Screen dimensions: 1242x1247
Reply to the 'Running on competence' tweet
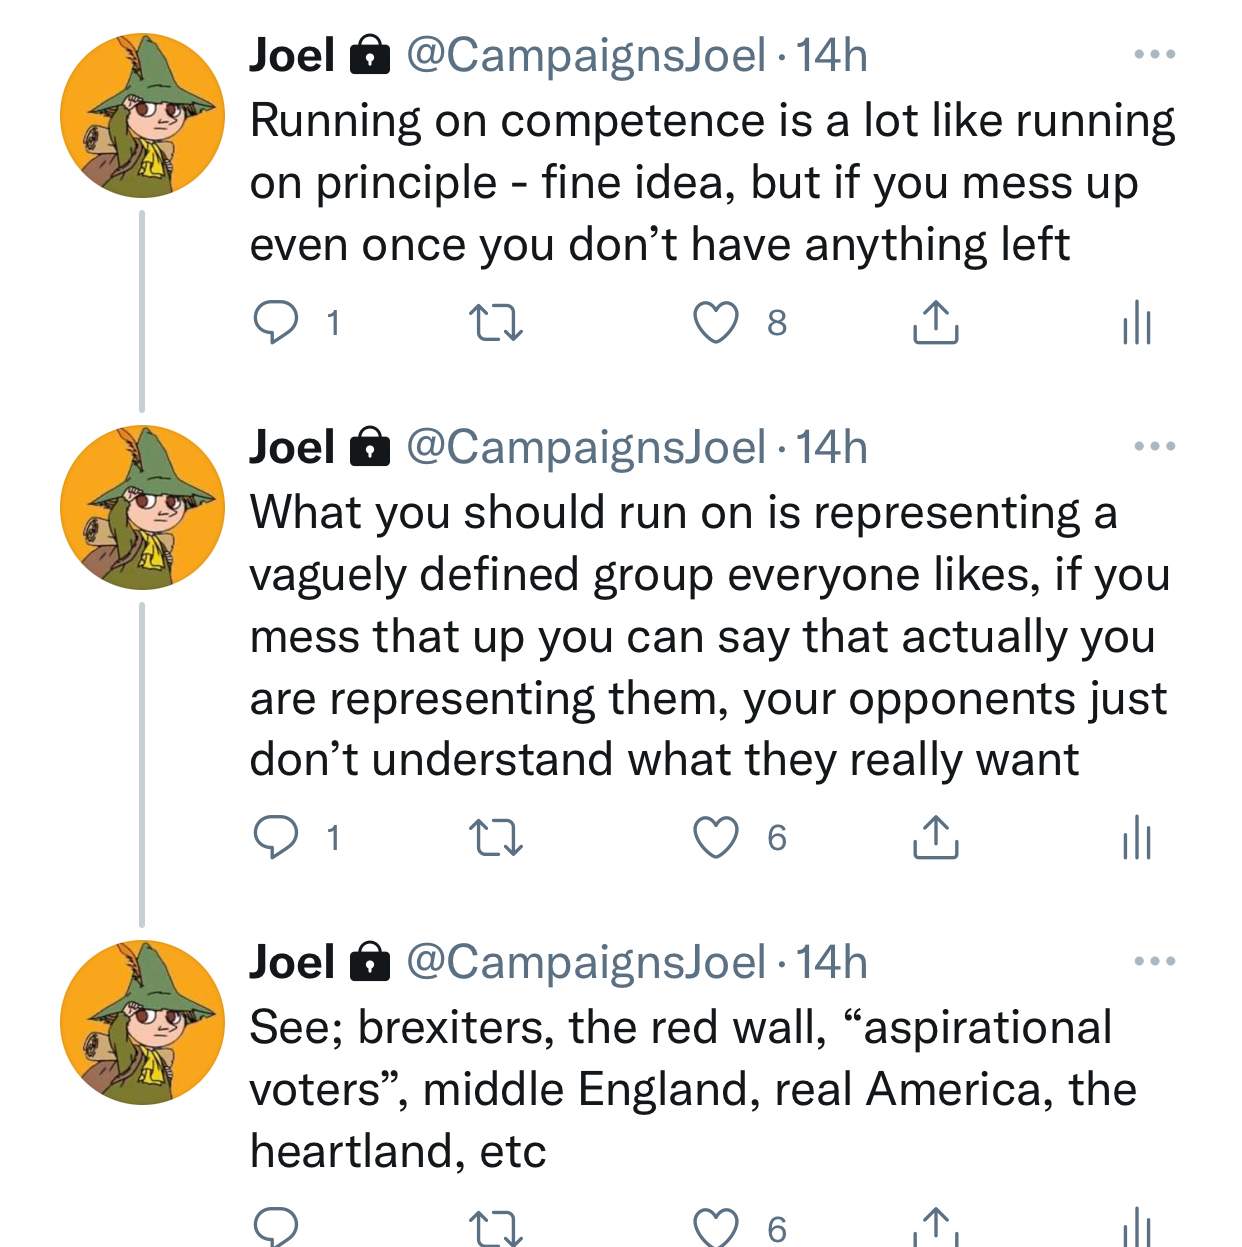tap(275, 323)
